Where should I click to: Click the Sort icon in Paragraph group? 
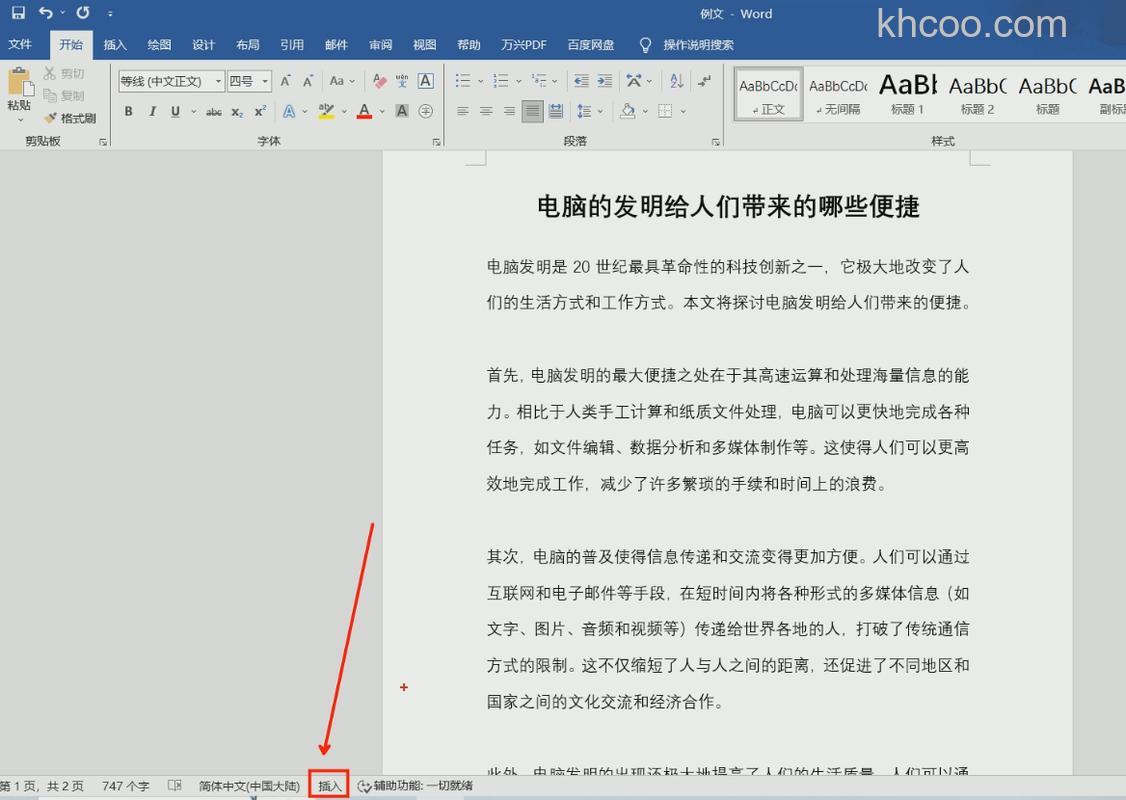(678, 81)
